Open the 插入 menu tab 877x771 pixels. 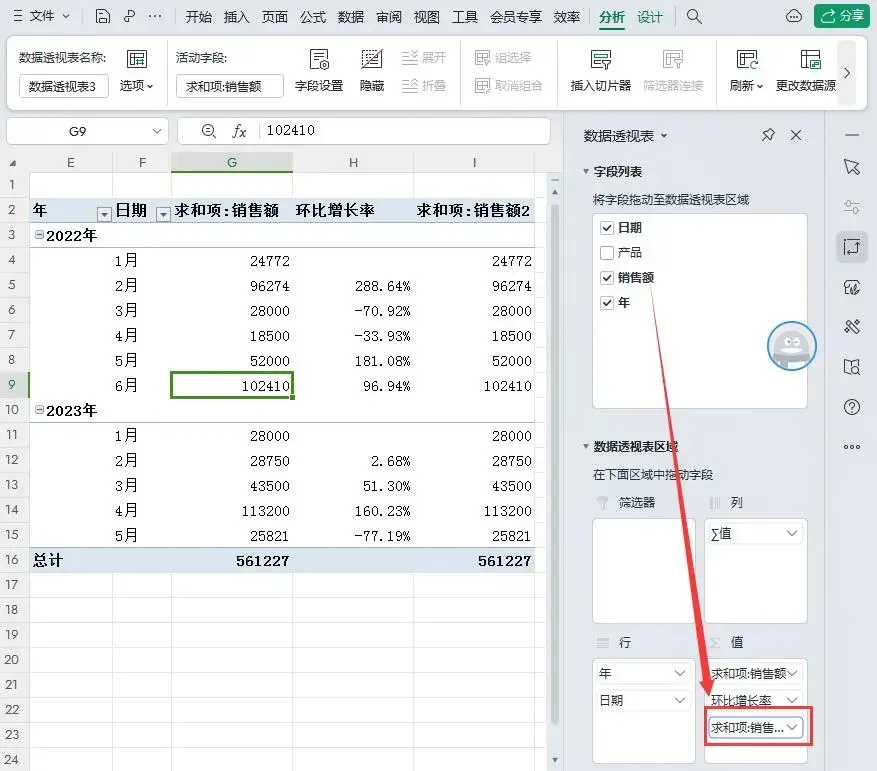[x=237, y=17]
